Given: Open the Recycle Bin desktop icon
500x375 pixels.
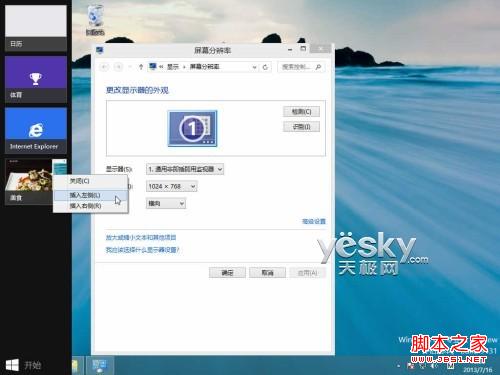Looking at the screenshot, I should [95, 20].
